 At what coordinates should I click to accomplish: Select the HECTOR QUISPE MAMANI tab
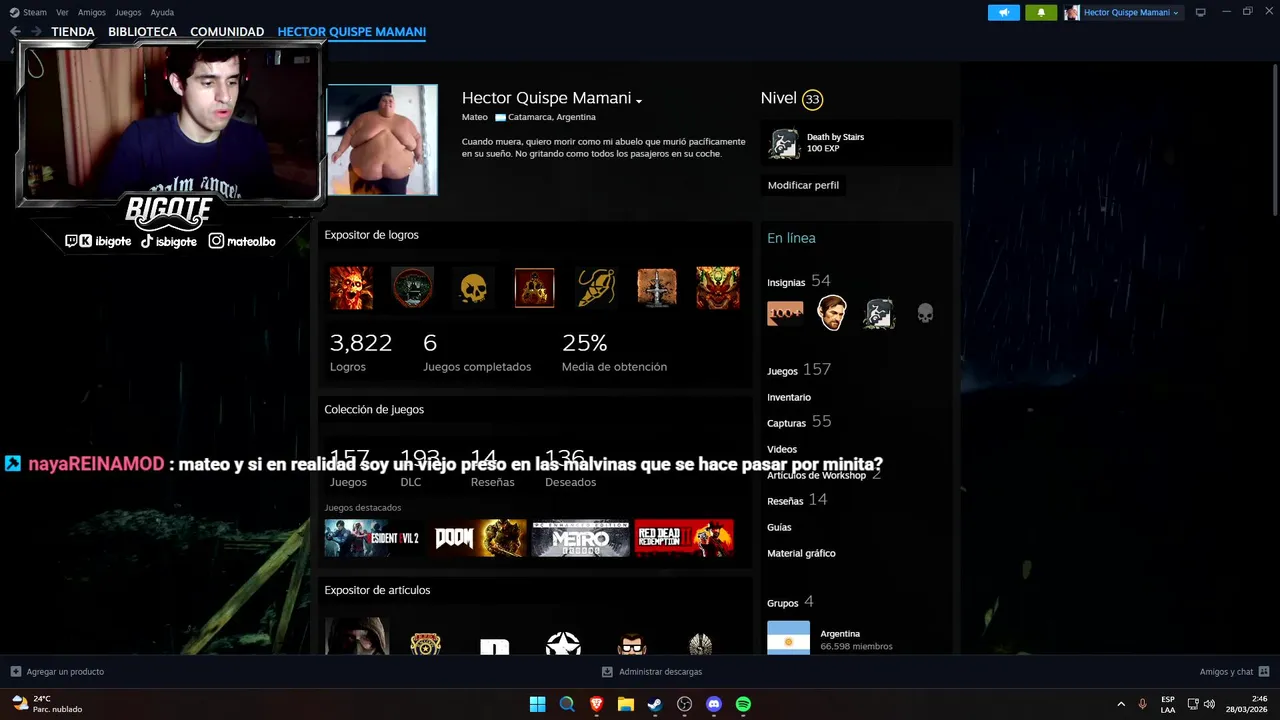pos(352,32)
